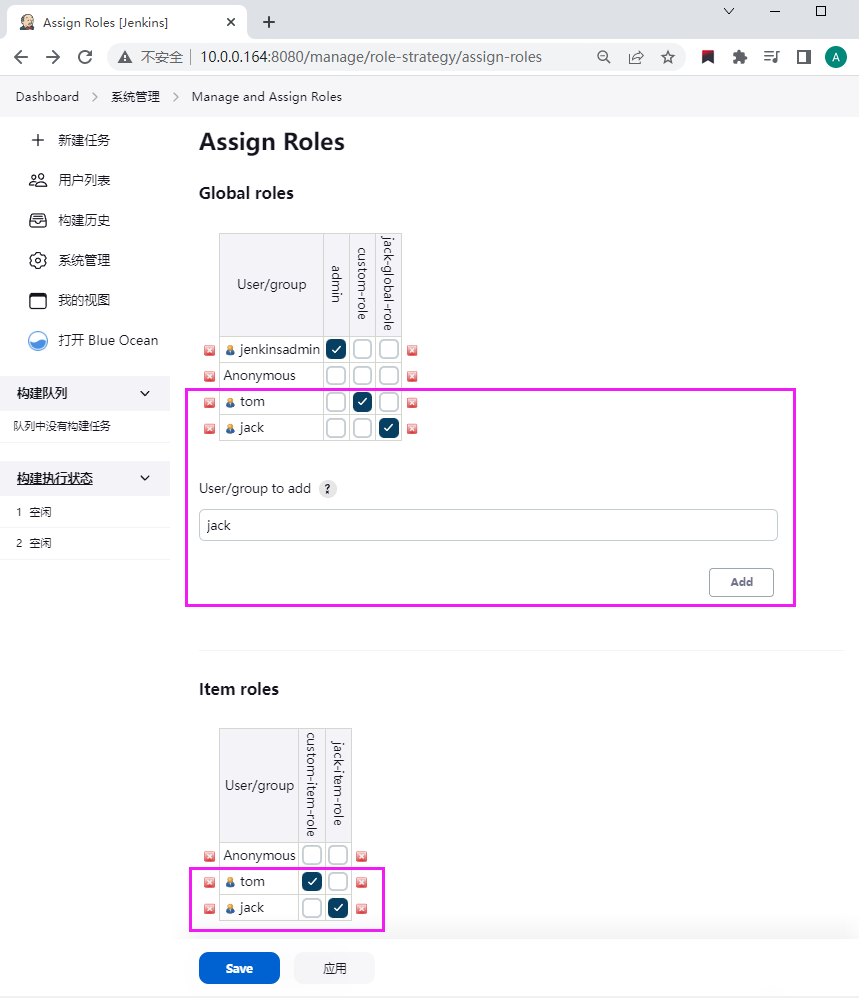
Task: Uncheck jack-global-role for jack in Global roles
Action: (389, 428)
